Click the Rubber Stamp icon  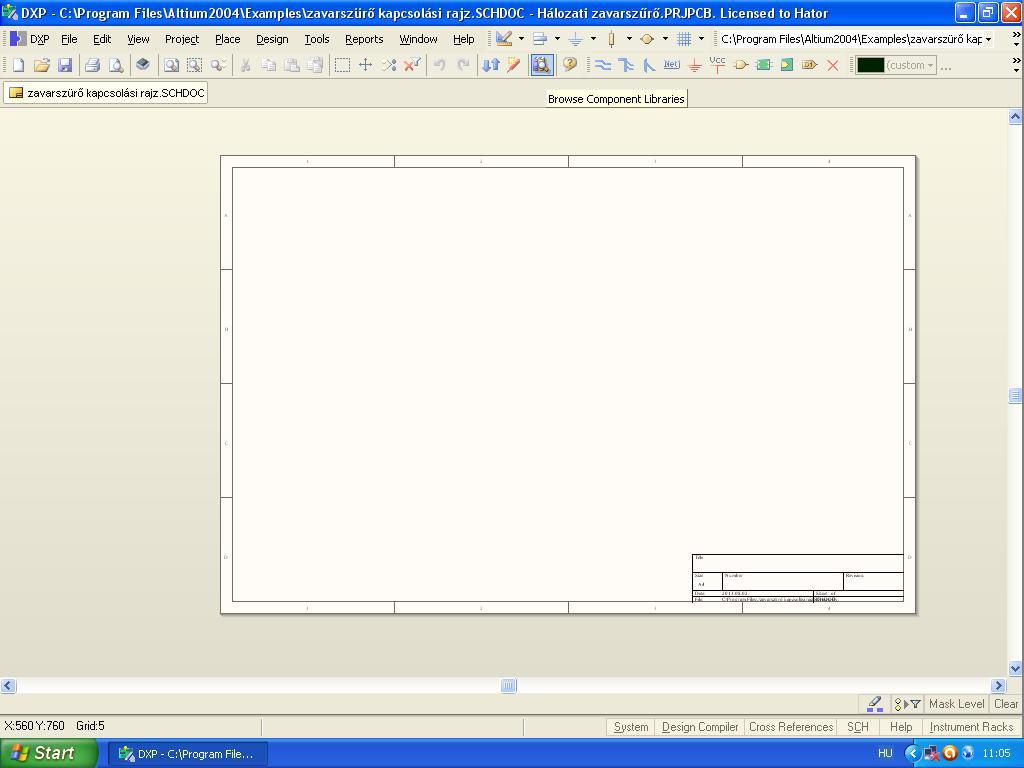(x=315, y=65)
